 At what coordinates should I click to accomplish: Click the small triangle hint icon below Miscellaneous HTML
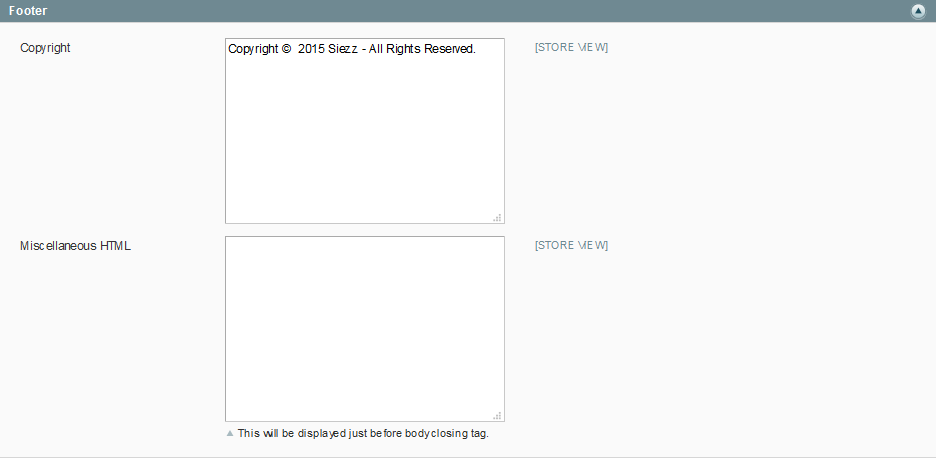point(230,434)
